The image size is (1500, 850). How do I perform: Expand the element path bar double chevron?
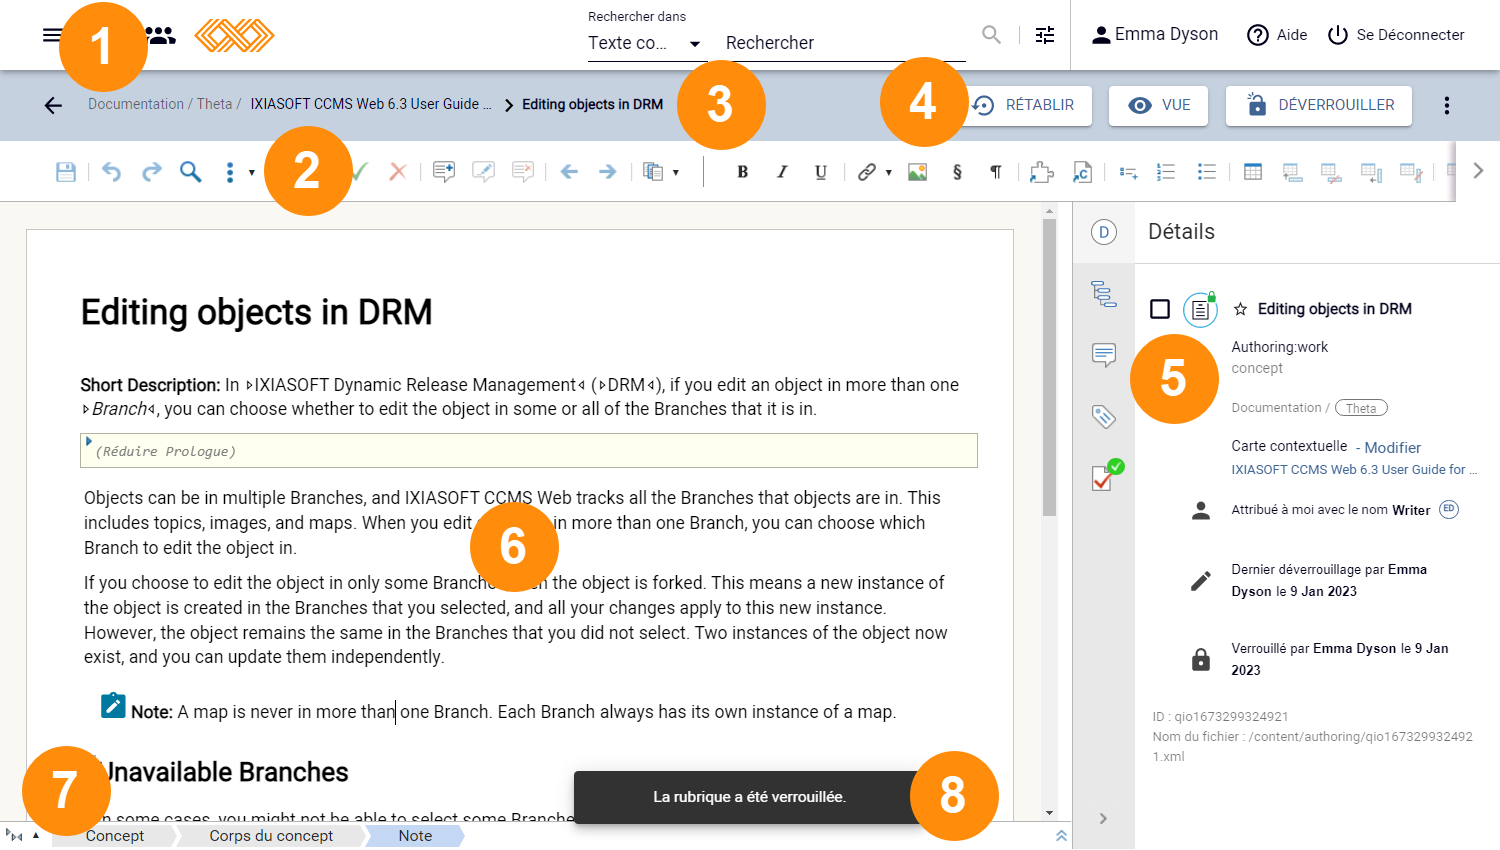[x=1061, y=836]
